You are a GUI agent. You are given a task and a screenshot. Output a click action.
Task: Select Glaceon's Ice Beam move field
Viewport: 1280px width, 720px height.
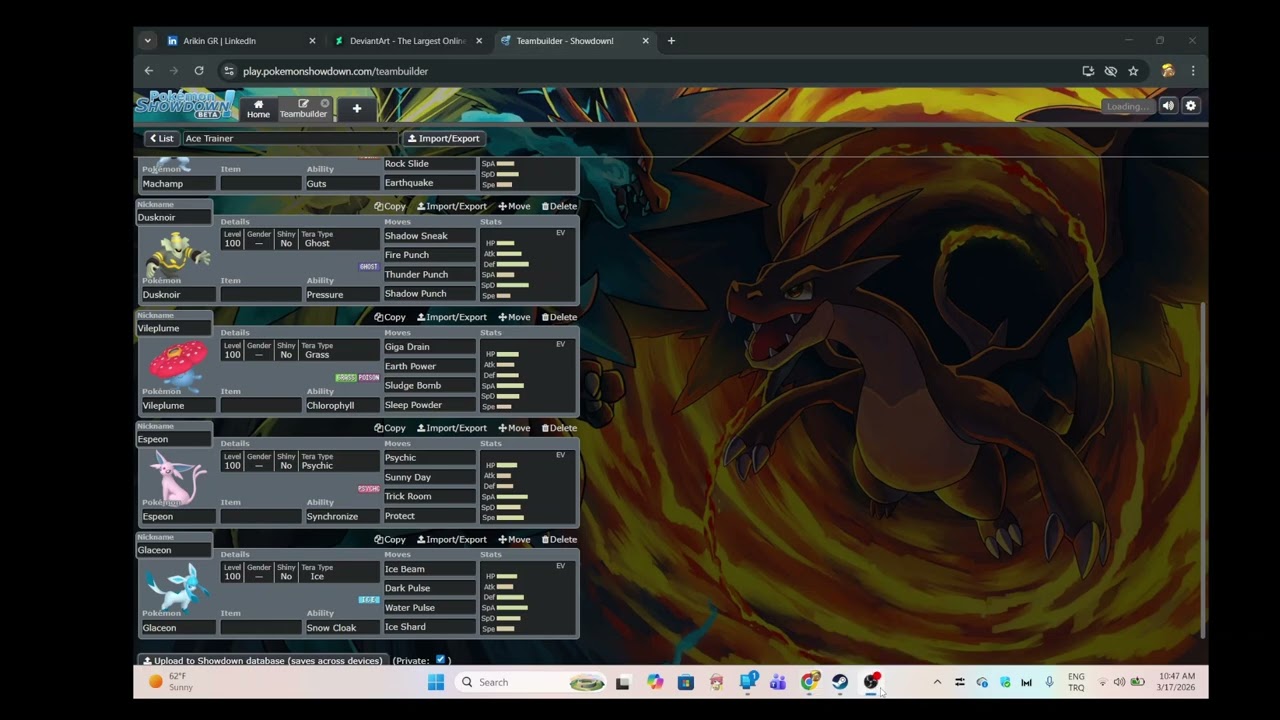click(429, 569)
